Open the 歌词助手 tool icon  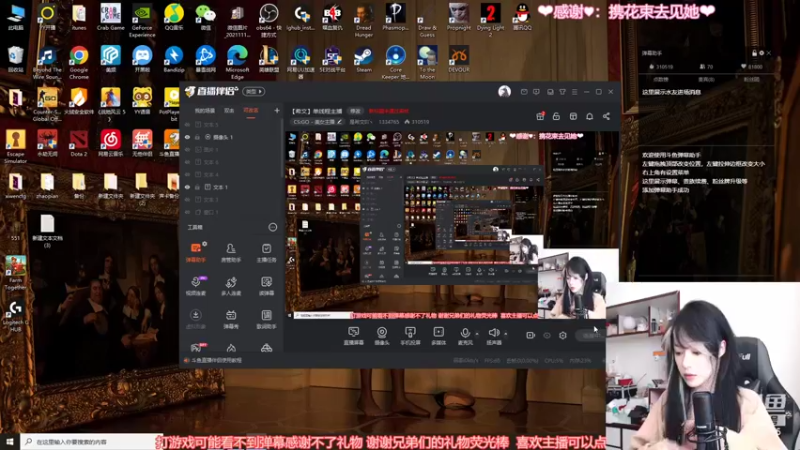tap(266, 319)
